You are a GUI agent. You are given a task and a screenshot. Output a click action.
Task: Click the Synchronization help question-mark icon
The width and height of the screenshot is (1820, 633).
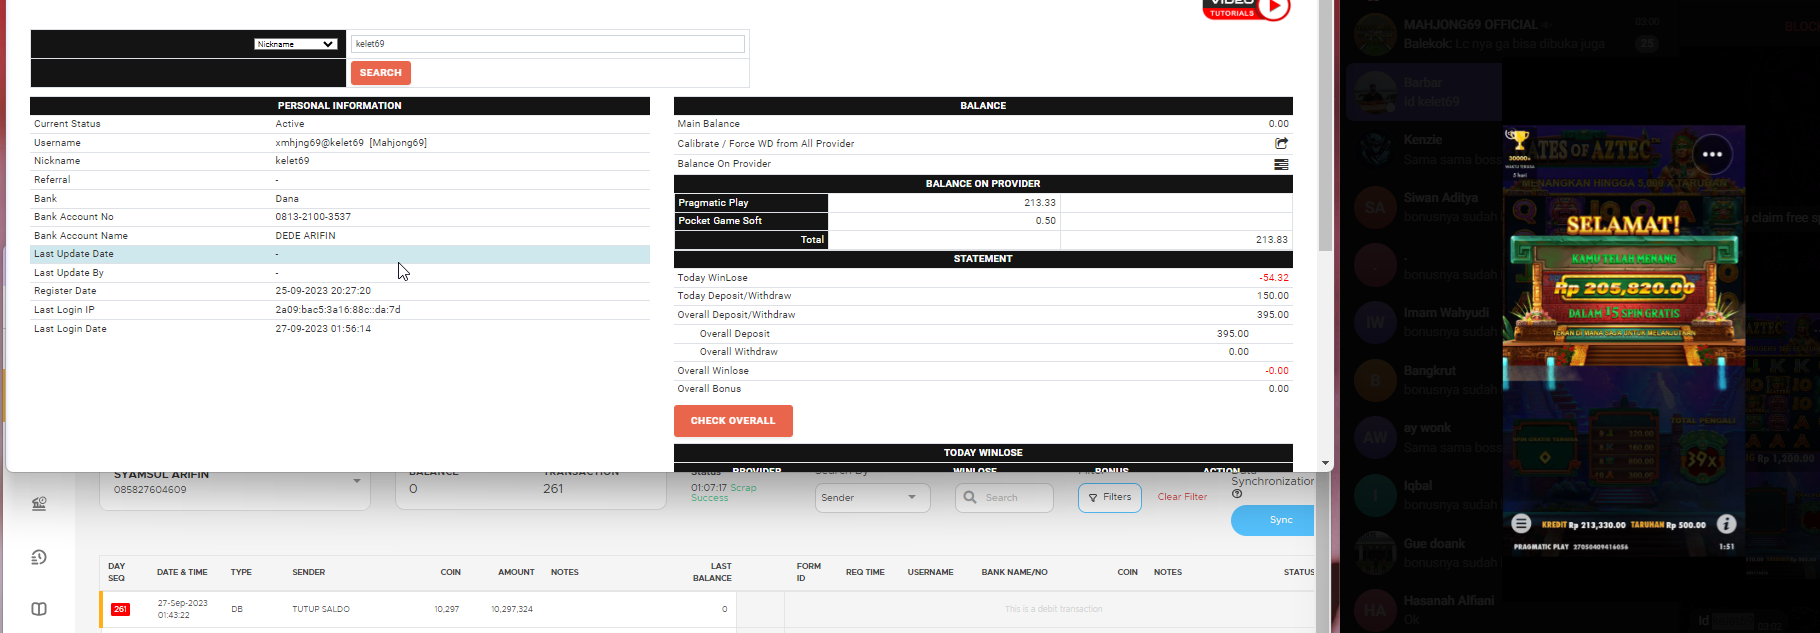[x=1237, y=494]
